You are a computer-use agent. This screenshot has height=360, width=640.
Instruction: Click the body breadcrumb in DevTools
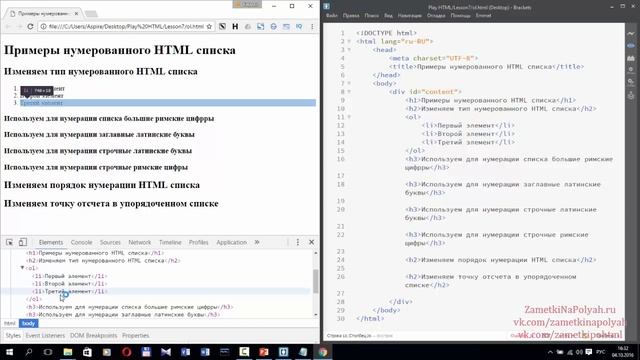tap(29, 323)
